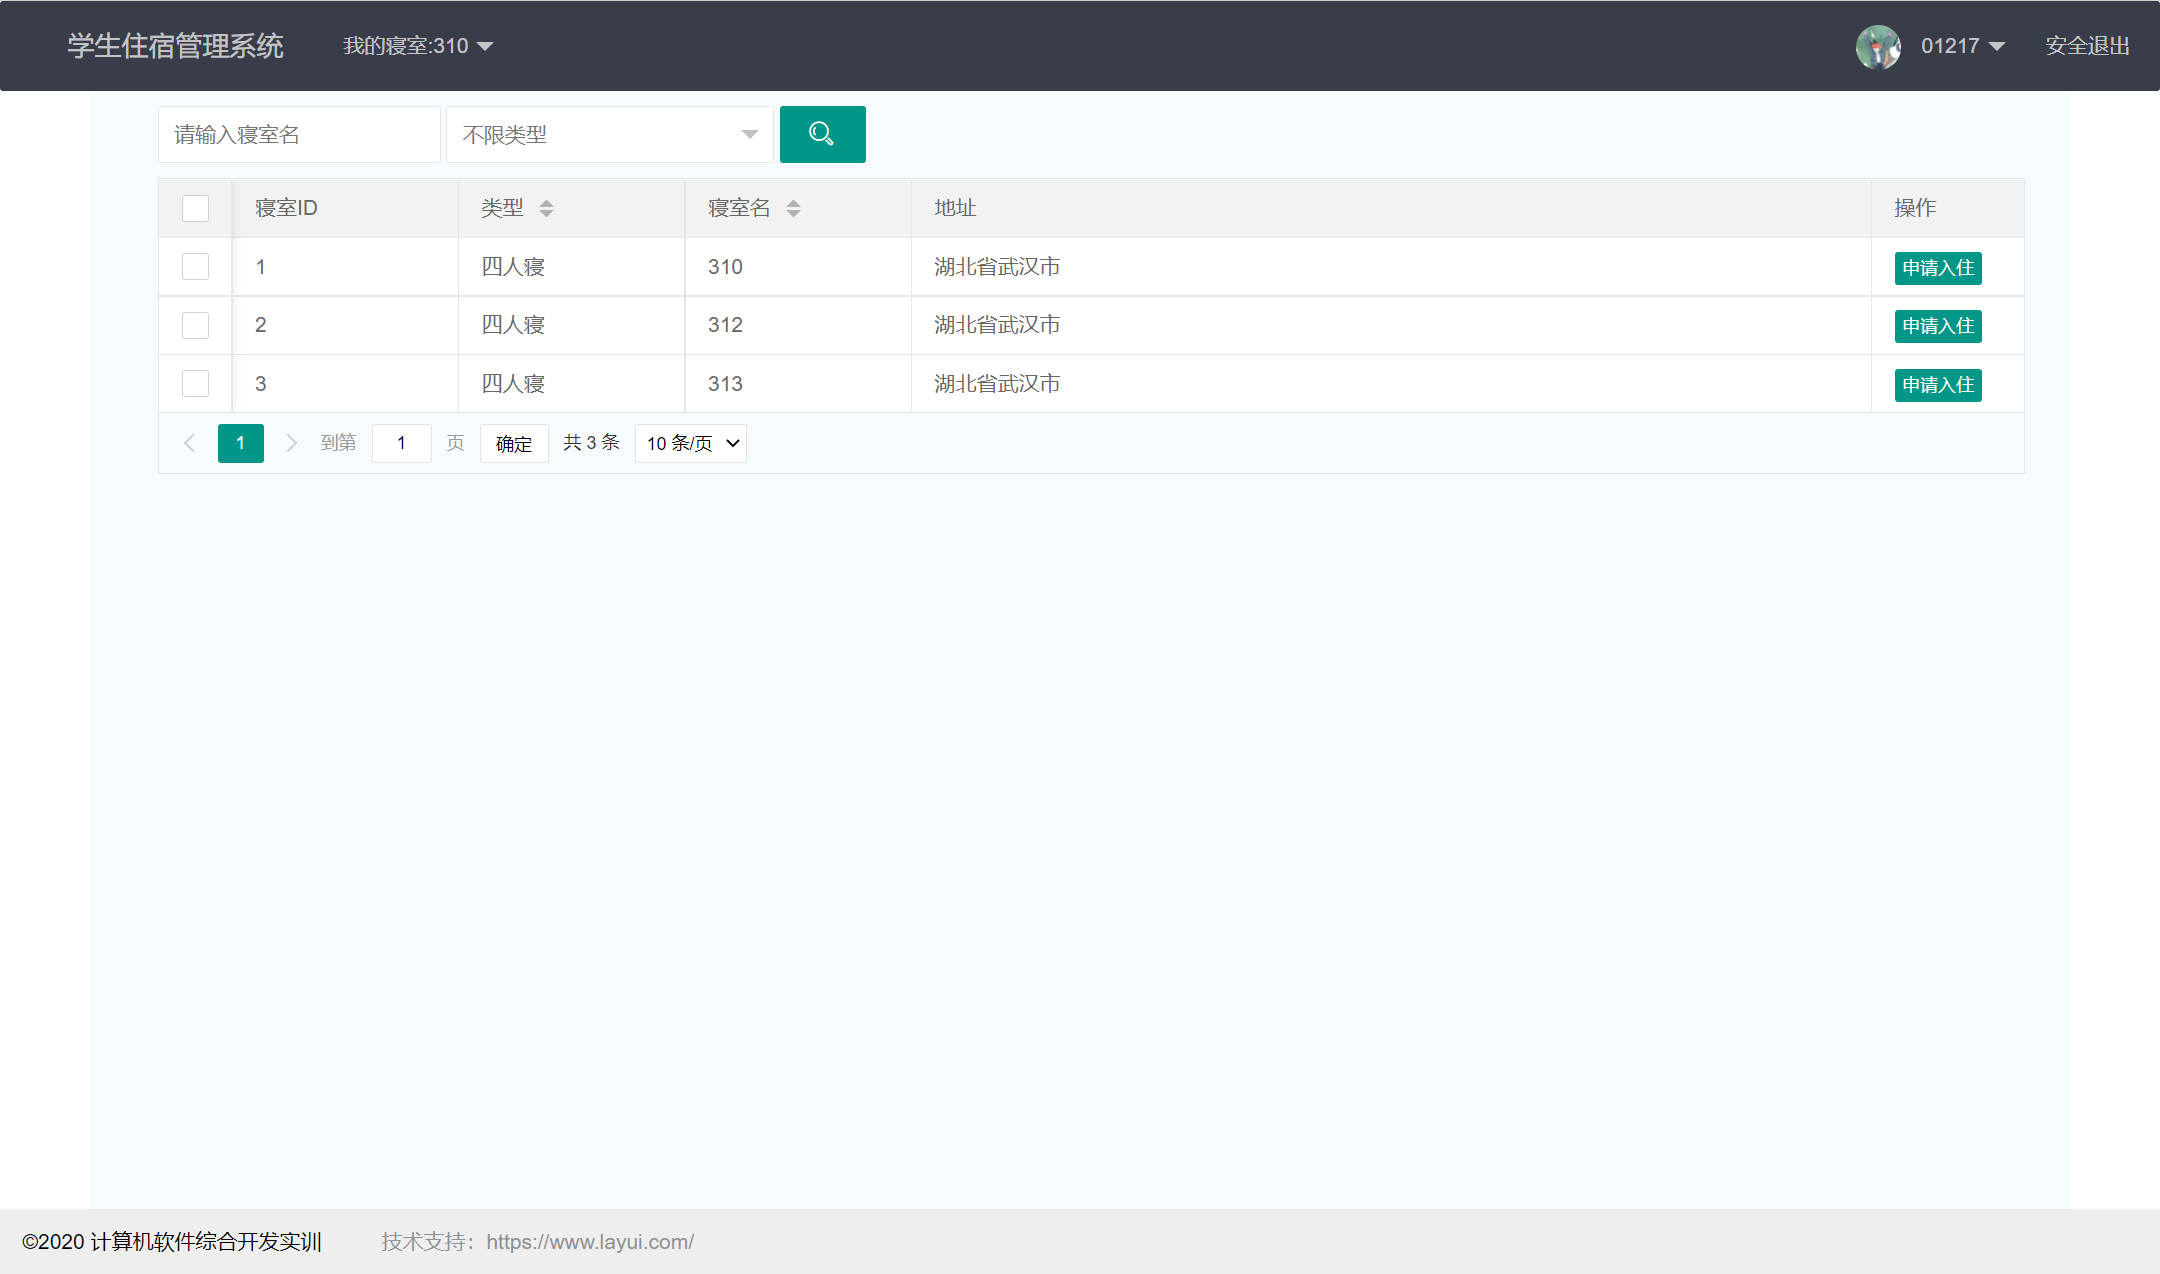This screenshot has height=1274, width=2160.
Task: Focus the 请输入寝室名 search field
Action: tap(299, 134)
